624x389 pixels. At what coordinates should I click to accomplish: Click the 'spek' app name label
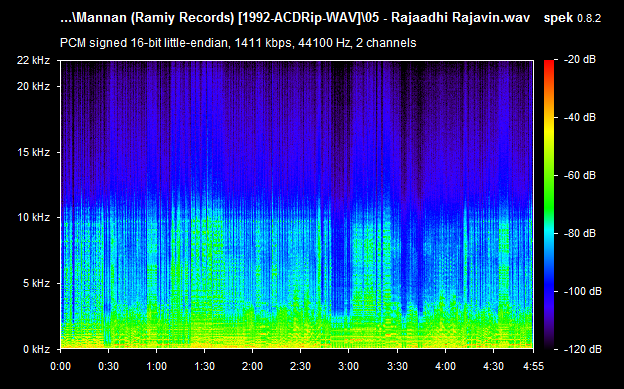[558, 18]
